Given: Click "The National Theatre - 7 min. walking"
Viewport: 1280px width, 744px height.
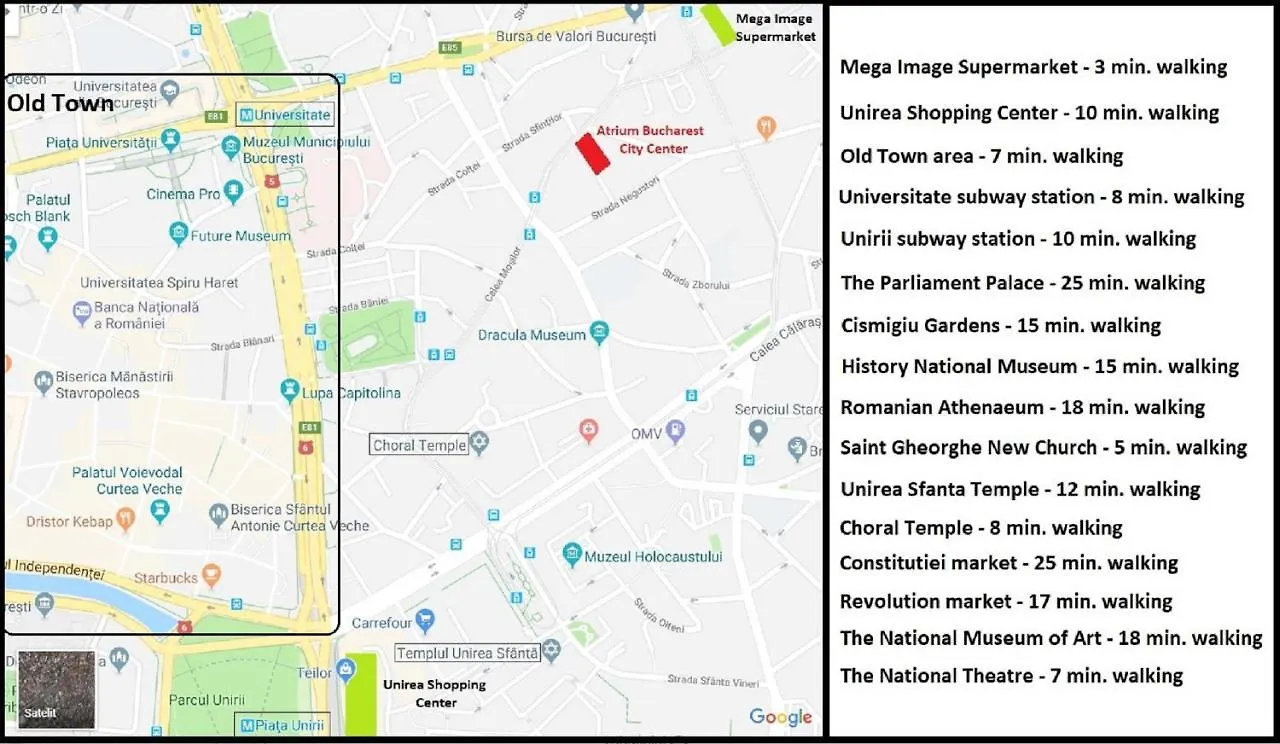Looking at the screenshot, I should 1011,676.
